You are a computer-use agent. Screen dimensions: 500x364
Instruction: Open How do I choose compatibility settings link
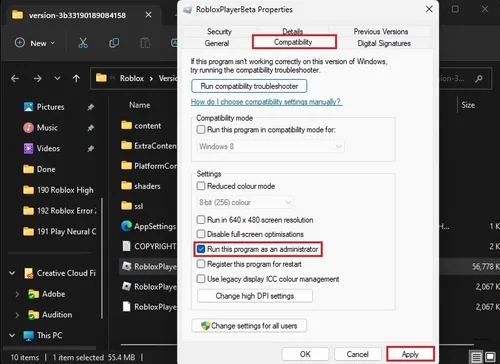click(266, 102)
